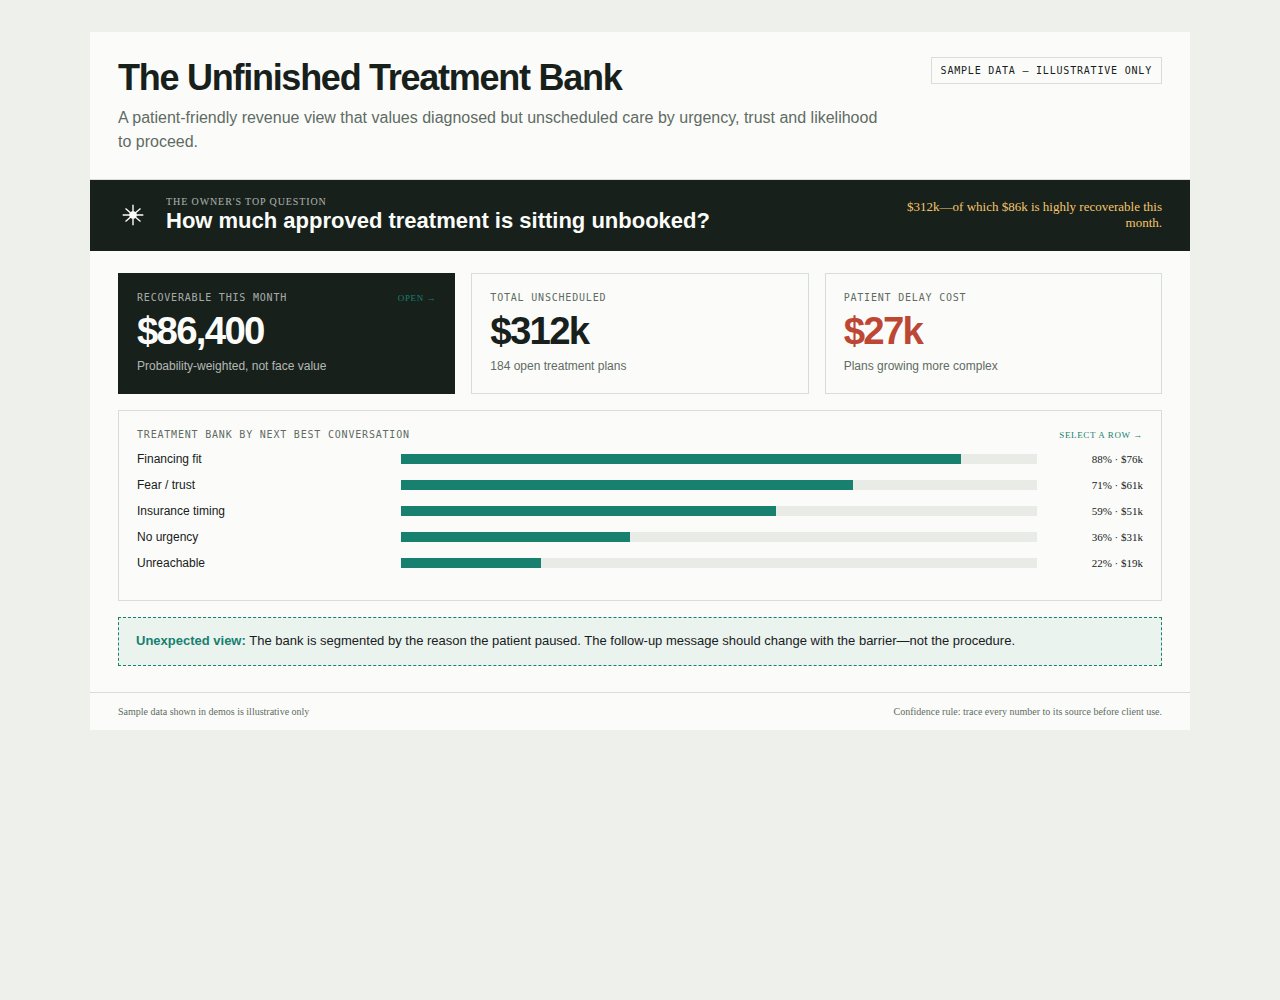Screen dimensions: 1280x1000
Task: Click the $86,400 figure
Action: coord(200,331)
